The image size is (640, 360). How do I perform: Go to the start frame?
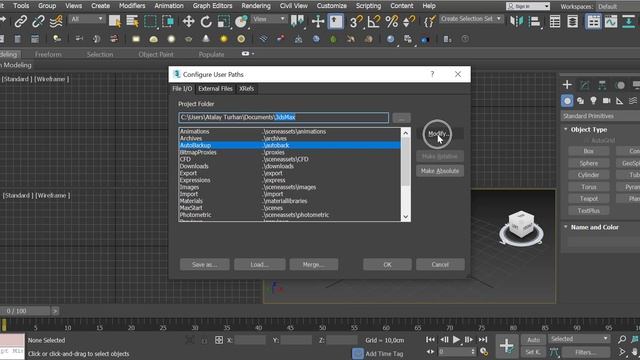click(x=430, y=340)
